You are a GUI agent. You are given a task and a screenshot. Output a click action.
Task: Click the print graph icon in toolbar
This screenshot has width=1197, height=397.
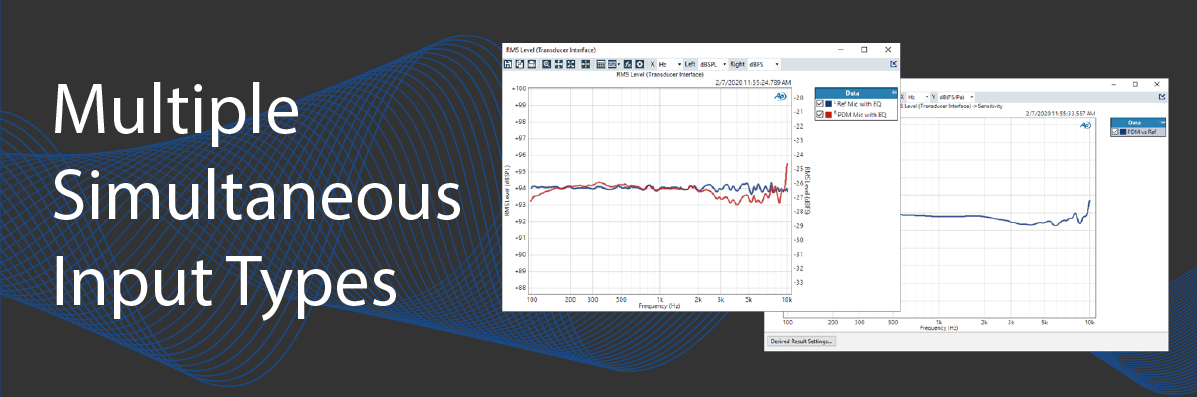pyautogui.click(x=532, y=64)
